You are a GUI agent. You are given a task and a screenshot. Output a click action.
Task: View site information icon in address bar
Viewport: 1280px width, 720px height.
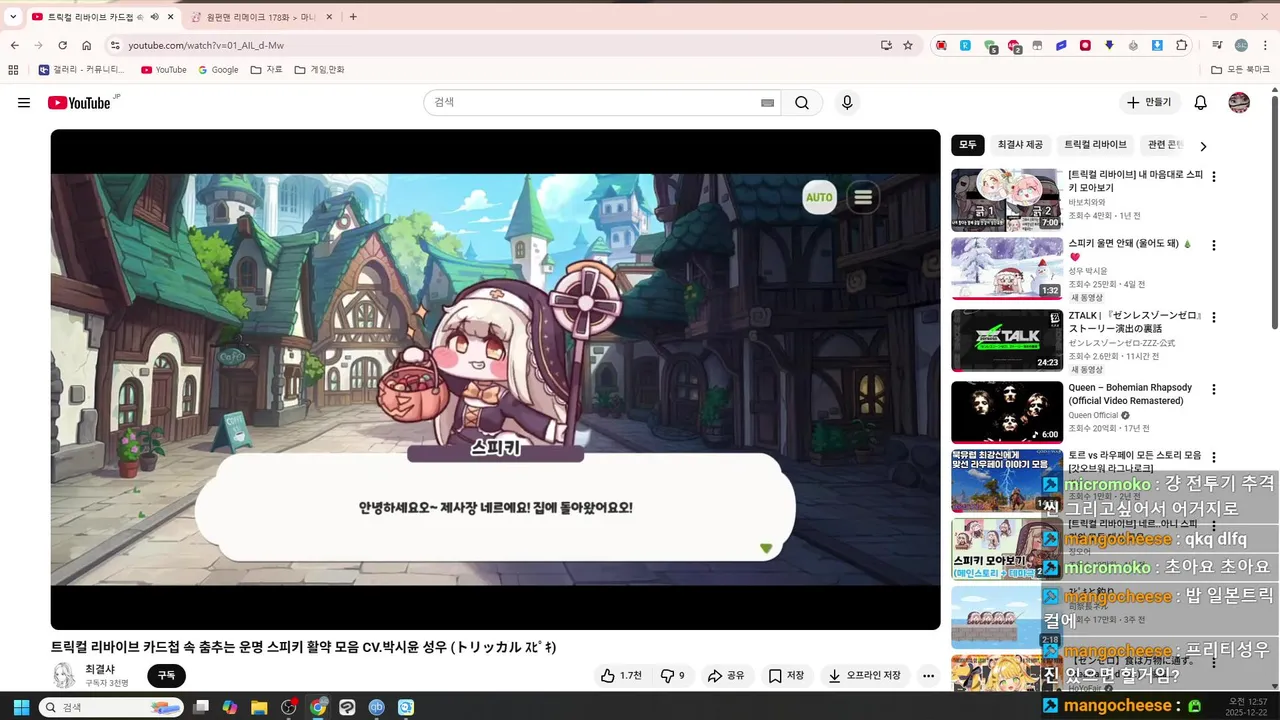click(x=115, y=45)
